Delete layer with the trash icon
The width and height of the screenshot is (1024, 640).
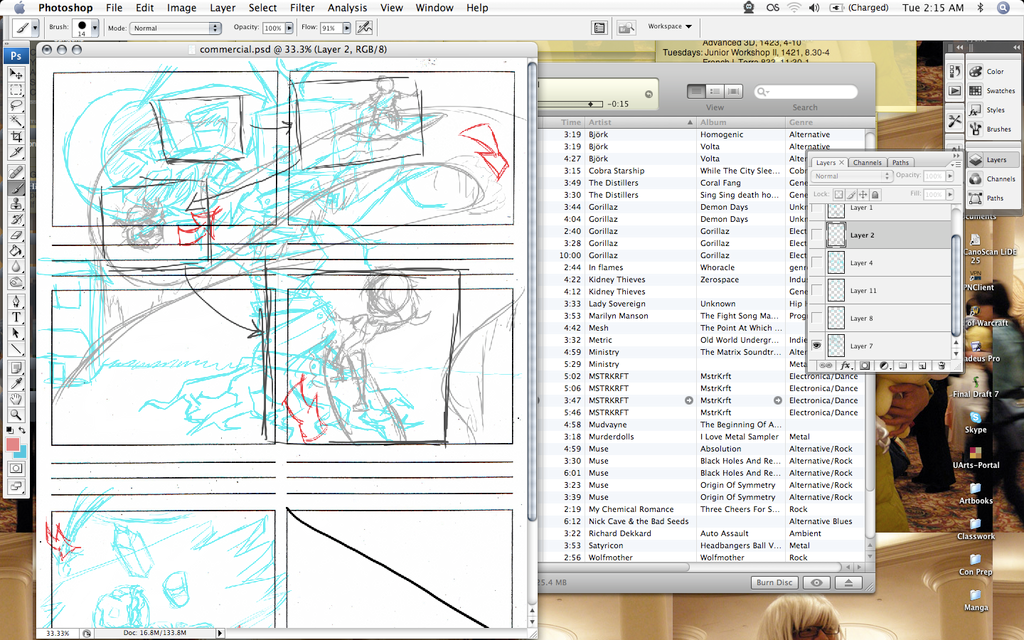point(941,366)
